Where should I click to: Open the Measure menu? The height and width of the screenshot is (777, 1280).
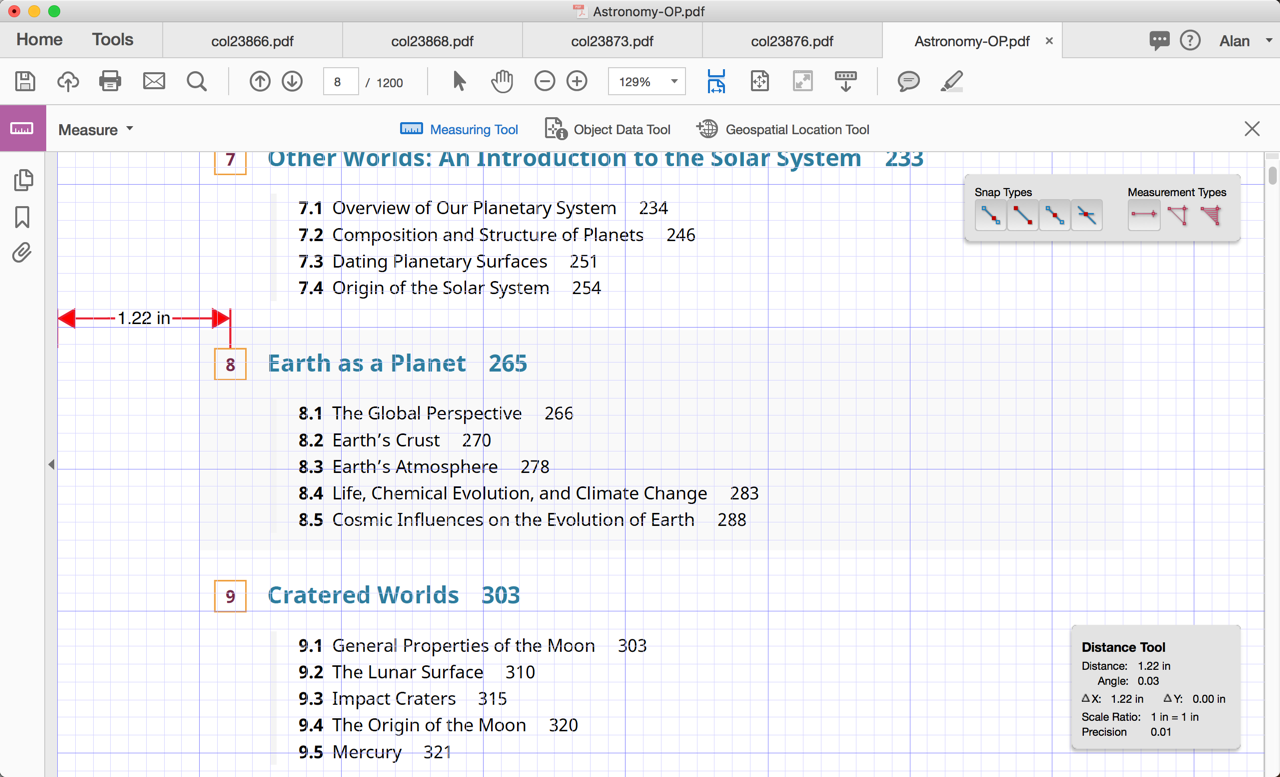(95, 129)
